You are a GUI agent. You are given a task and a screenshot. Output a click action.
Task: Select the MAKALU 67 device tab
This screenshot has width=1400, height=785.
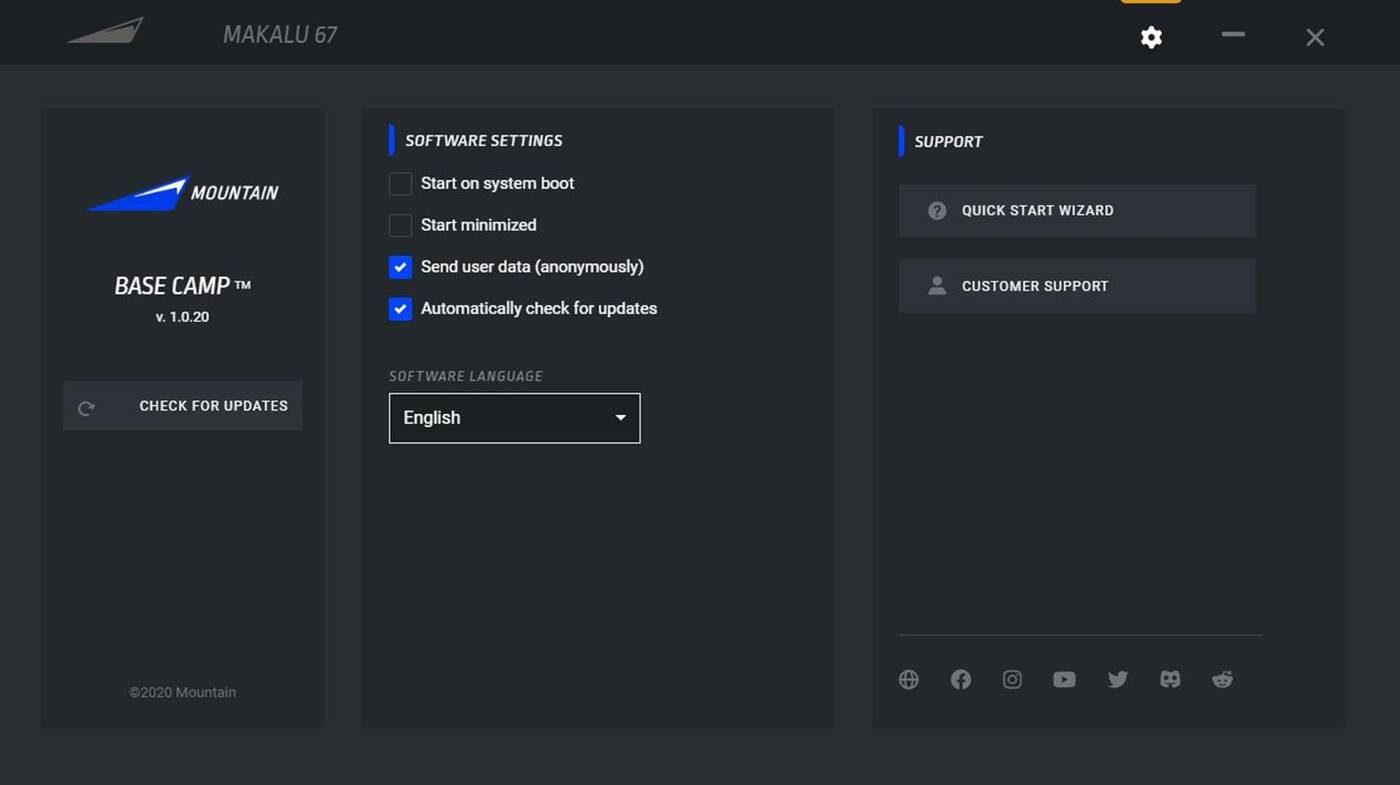click(280, 35)
